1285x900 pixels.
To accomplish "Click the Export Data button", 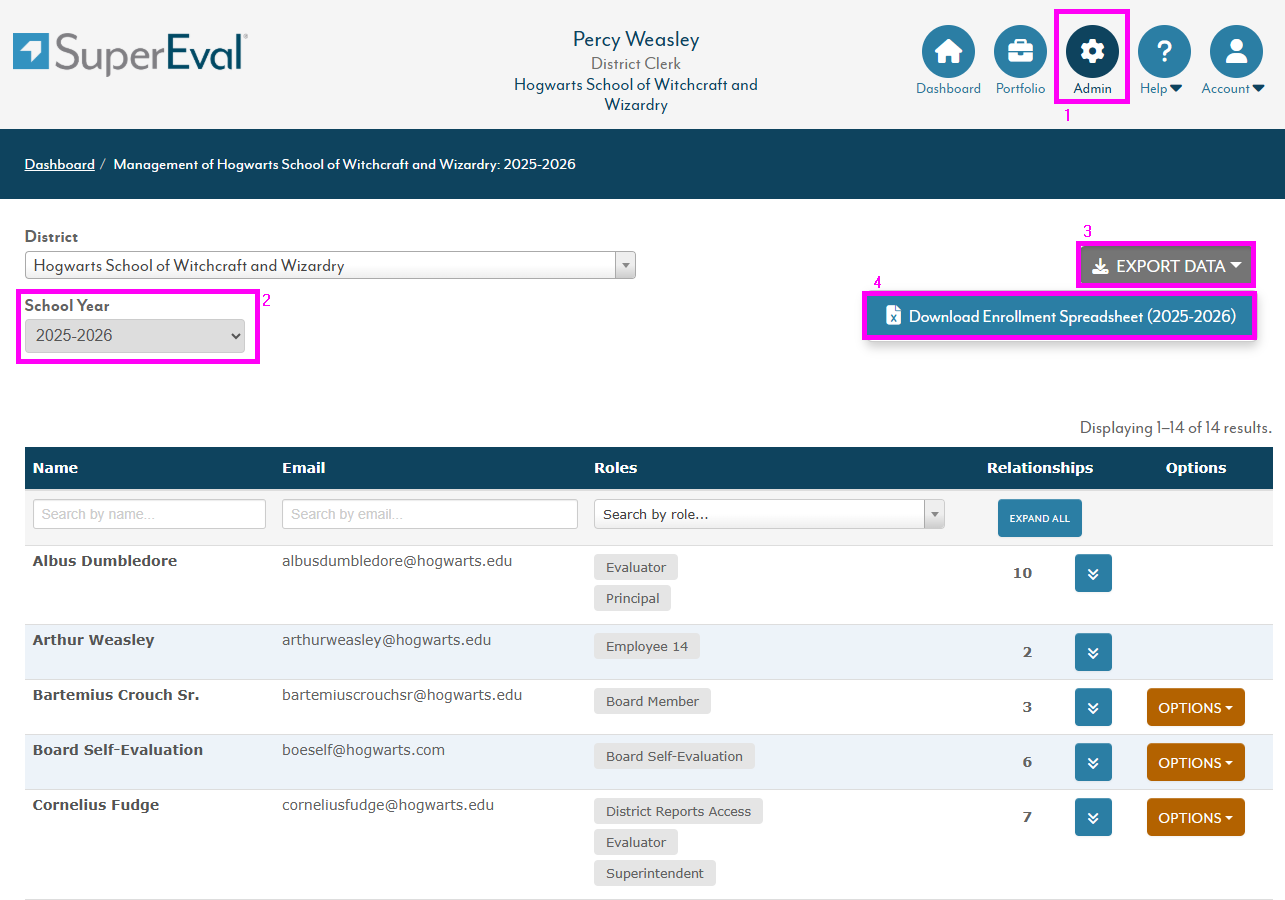I will (1166, 266).
